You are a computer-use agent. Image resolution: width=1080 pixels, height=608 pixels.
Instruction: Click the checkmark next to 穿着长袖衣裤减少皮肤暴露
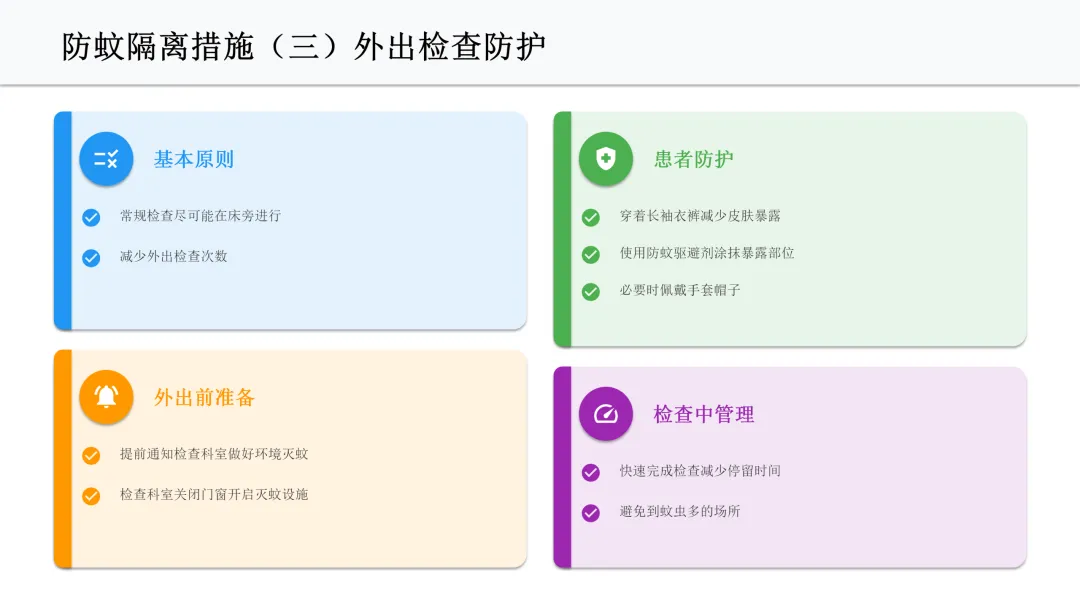point(591,217)
